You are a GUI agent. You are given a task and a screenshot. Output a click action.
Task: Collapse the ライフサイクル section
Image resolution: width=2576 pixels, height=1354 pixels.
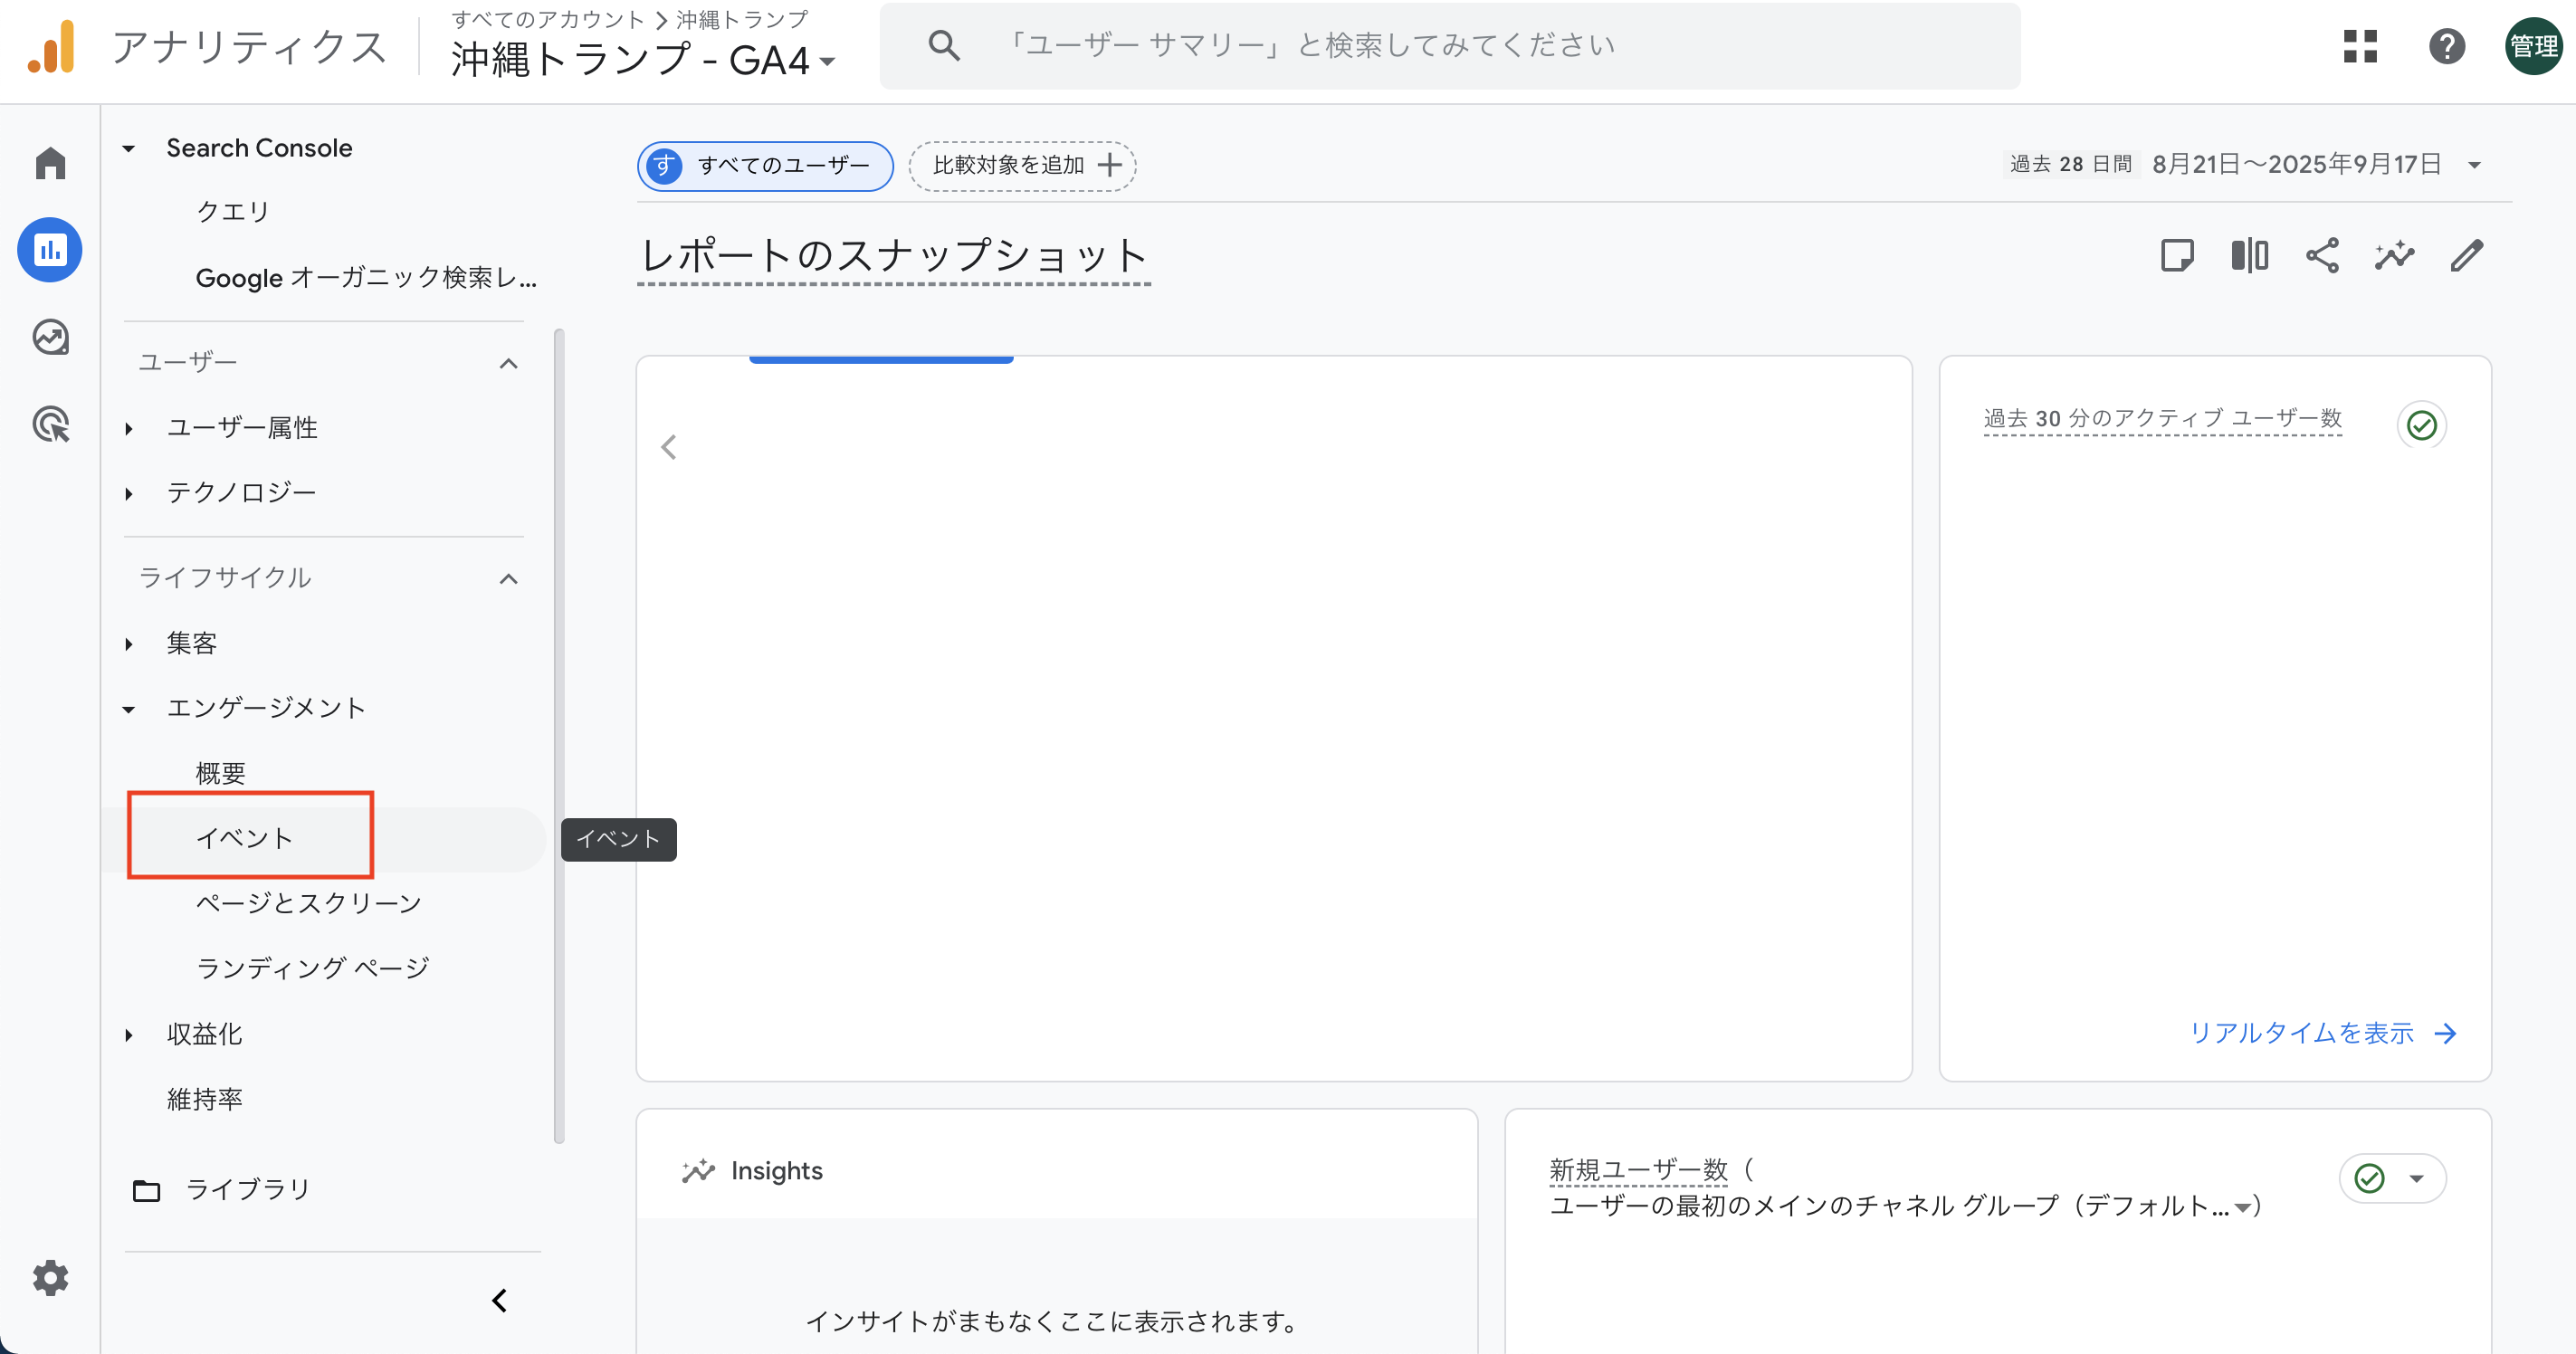[x=508, y=579]
